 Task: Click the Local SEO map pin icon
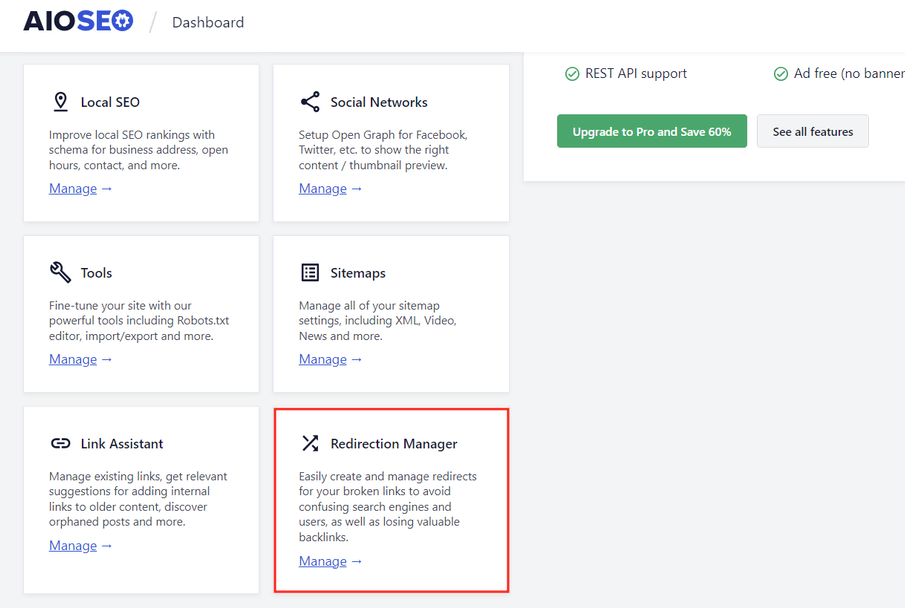[x=61, y=102]
